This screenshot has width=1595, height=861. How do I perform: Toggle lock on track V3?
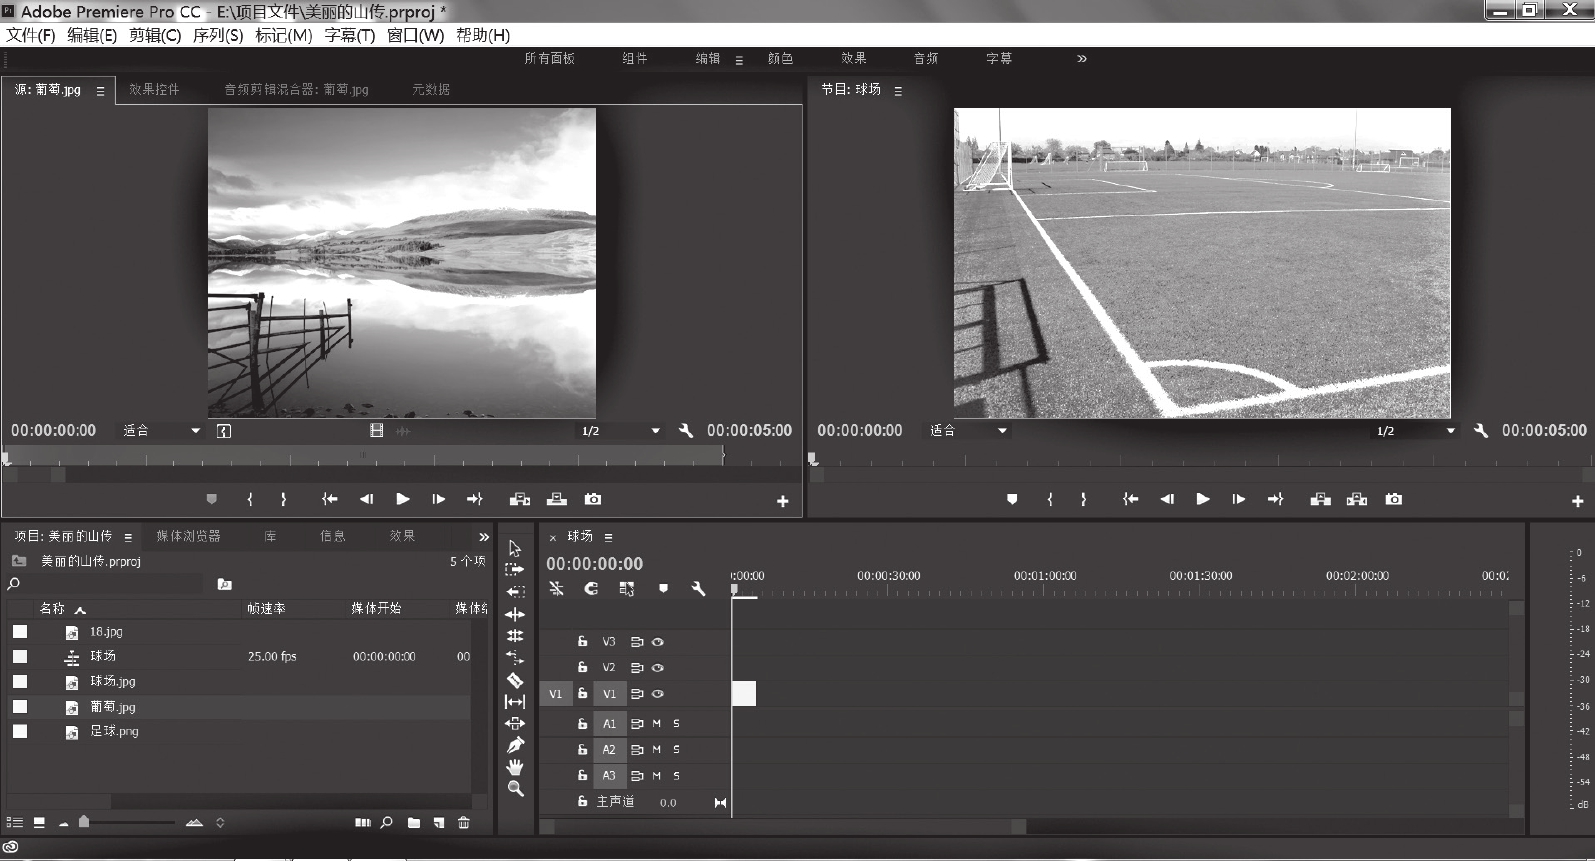pos(582,642)
